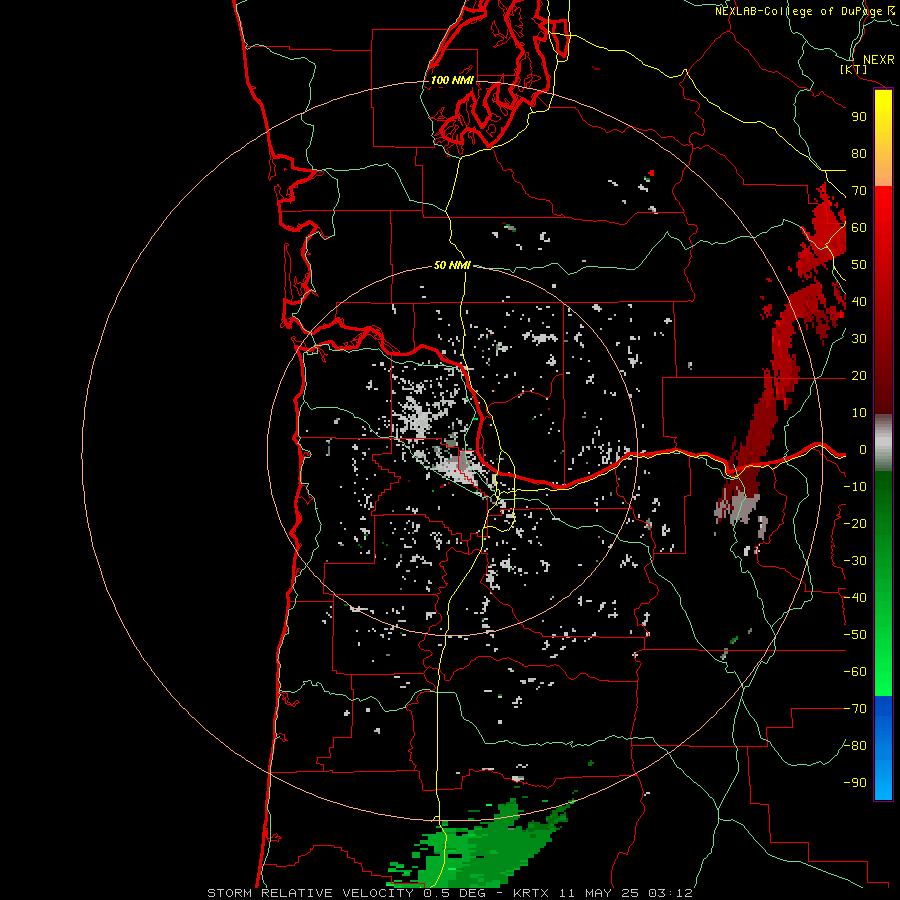Screen dimensions: 900x900
Task: Click the -20 knots scale label
Action: coord(855,524)
